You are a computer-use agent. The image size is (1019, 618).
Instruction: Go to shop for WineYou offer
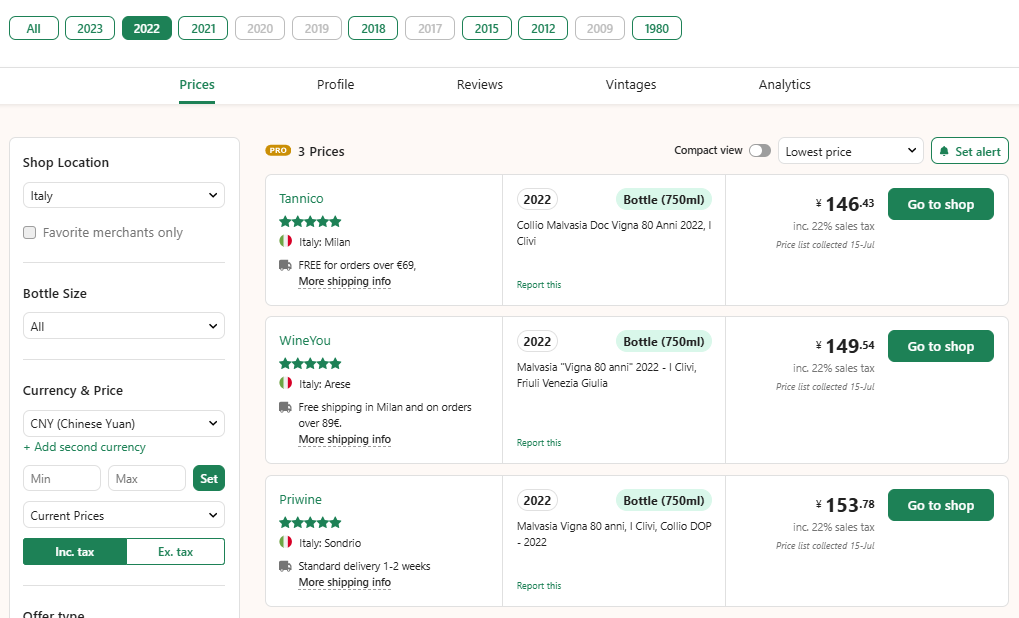coord(940,346)
